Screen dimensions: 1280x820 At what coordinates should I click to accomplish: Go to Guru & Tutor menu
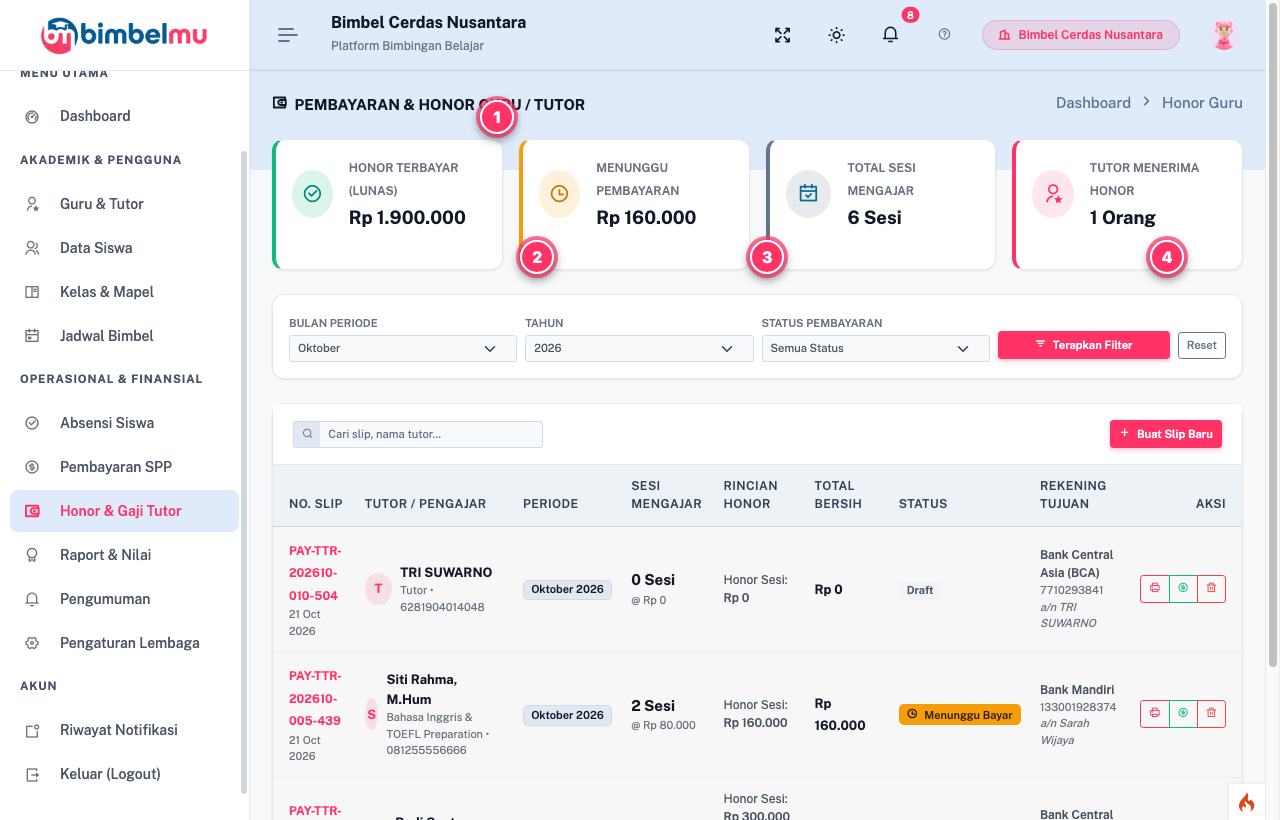click(x=124, y=204)
